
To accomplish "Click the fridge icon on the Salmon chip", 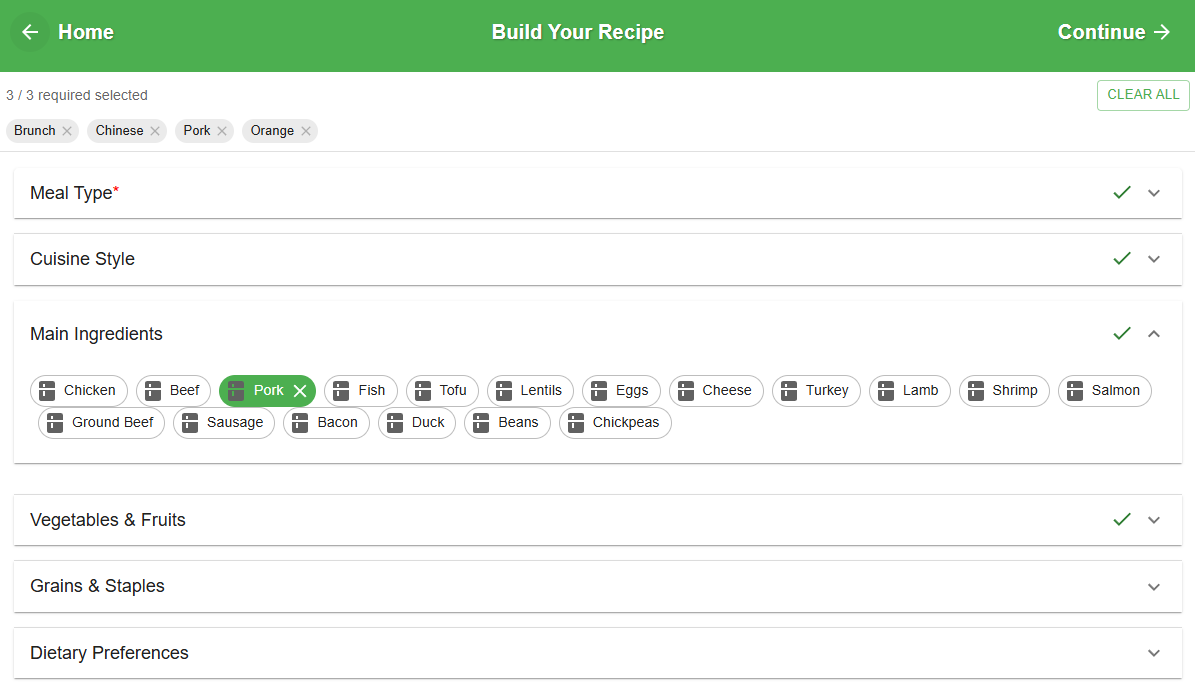I will 1075,391.
